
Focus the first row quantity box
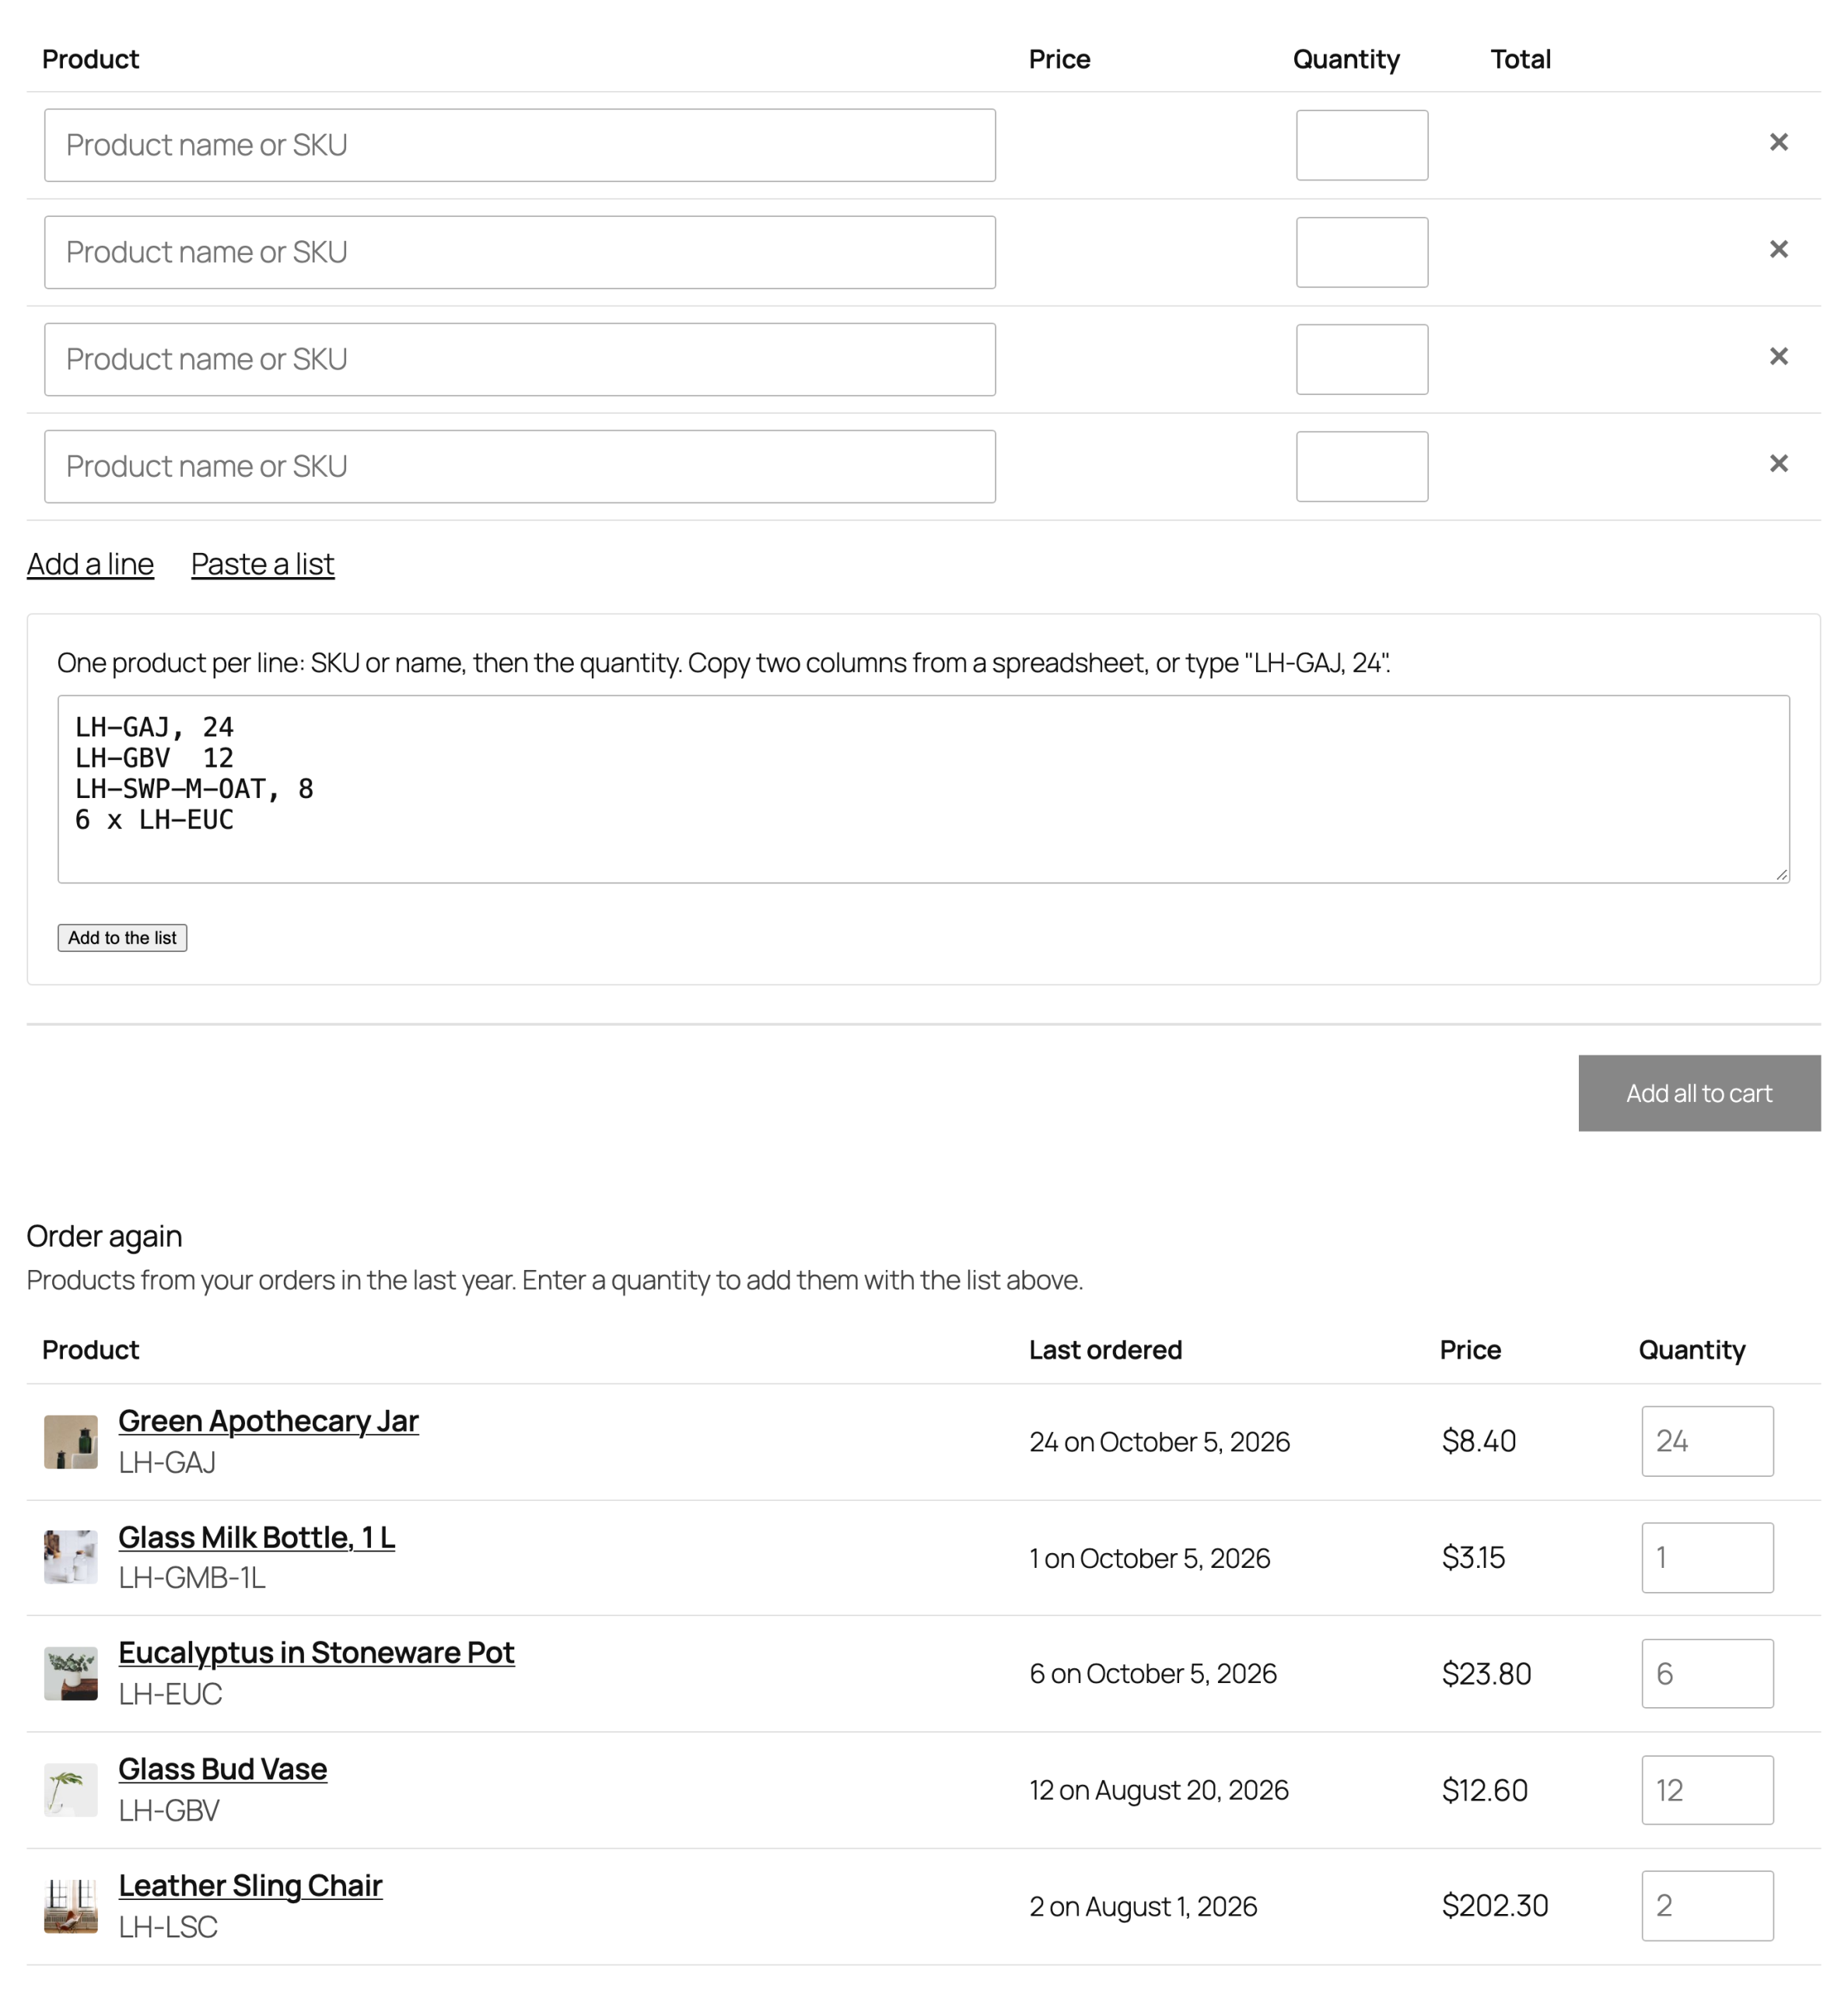click(x=1362, y=145)
